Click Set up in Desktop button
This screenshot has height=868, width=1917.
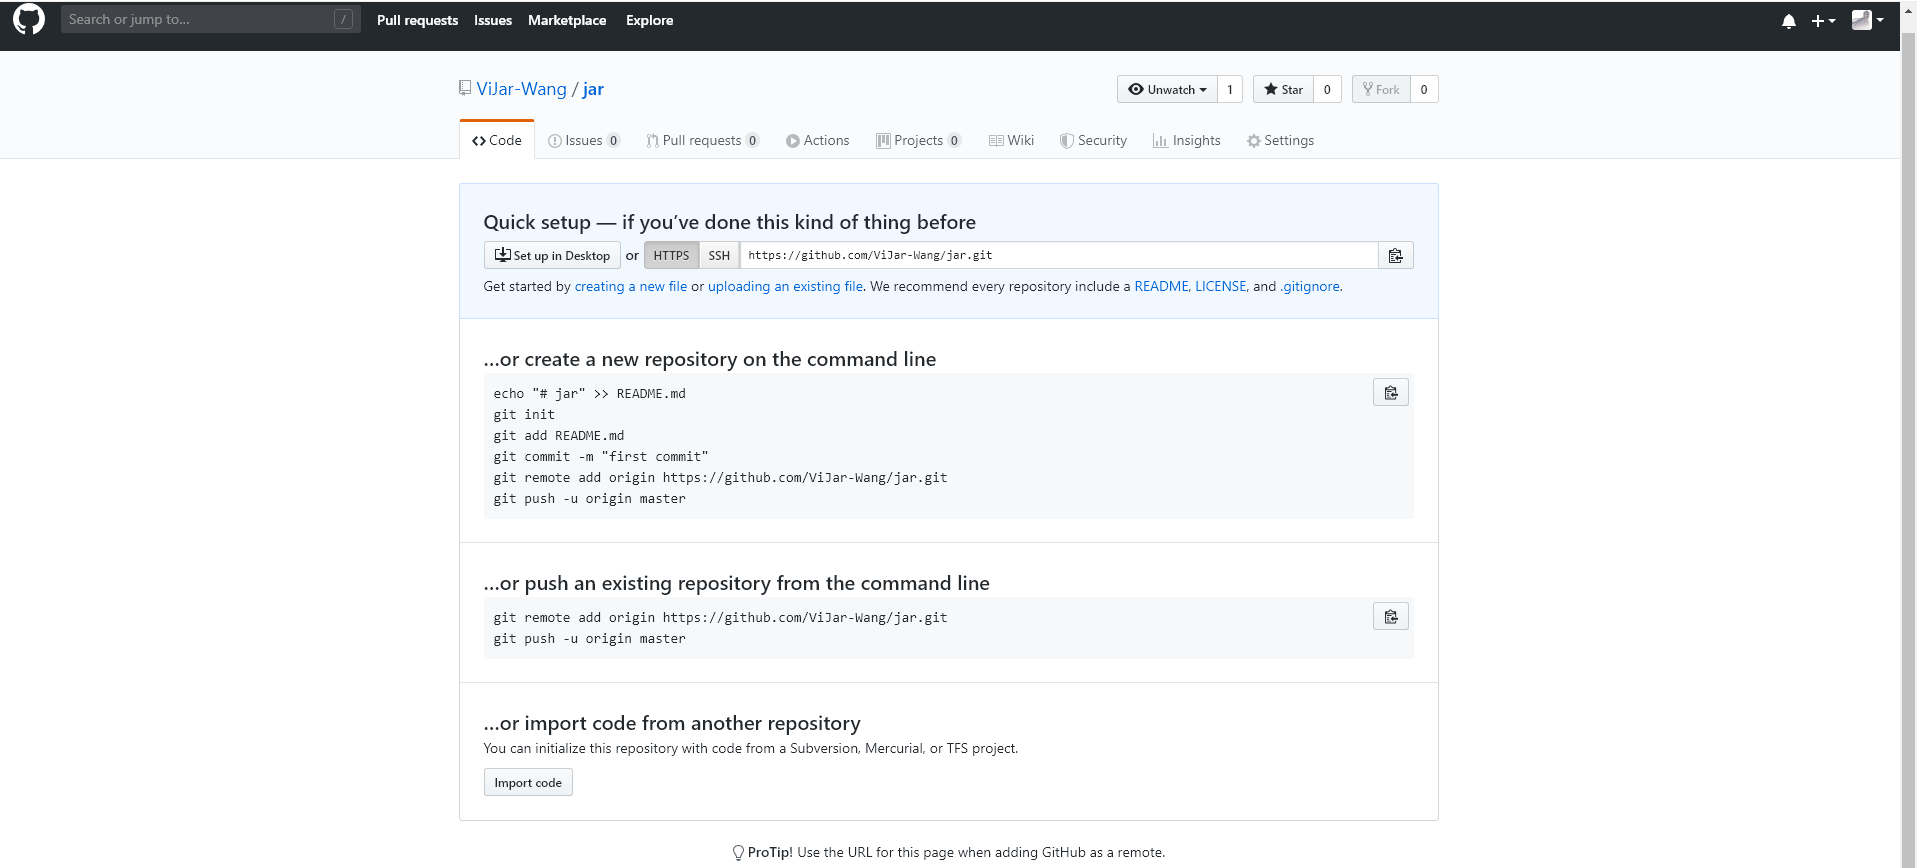click(552, 256)
